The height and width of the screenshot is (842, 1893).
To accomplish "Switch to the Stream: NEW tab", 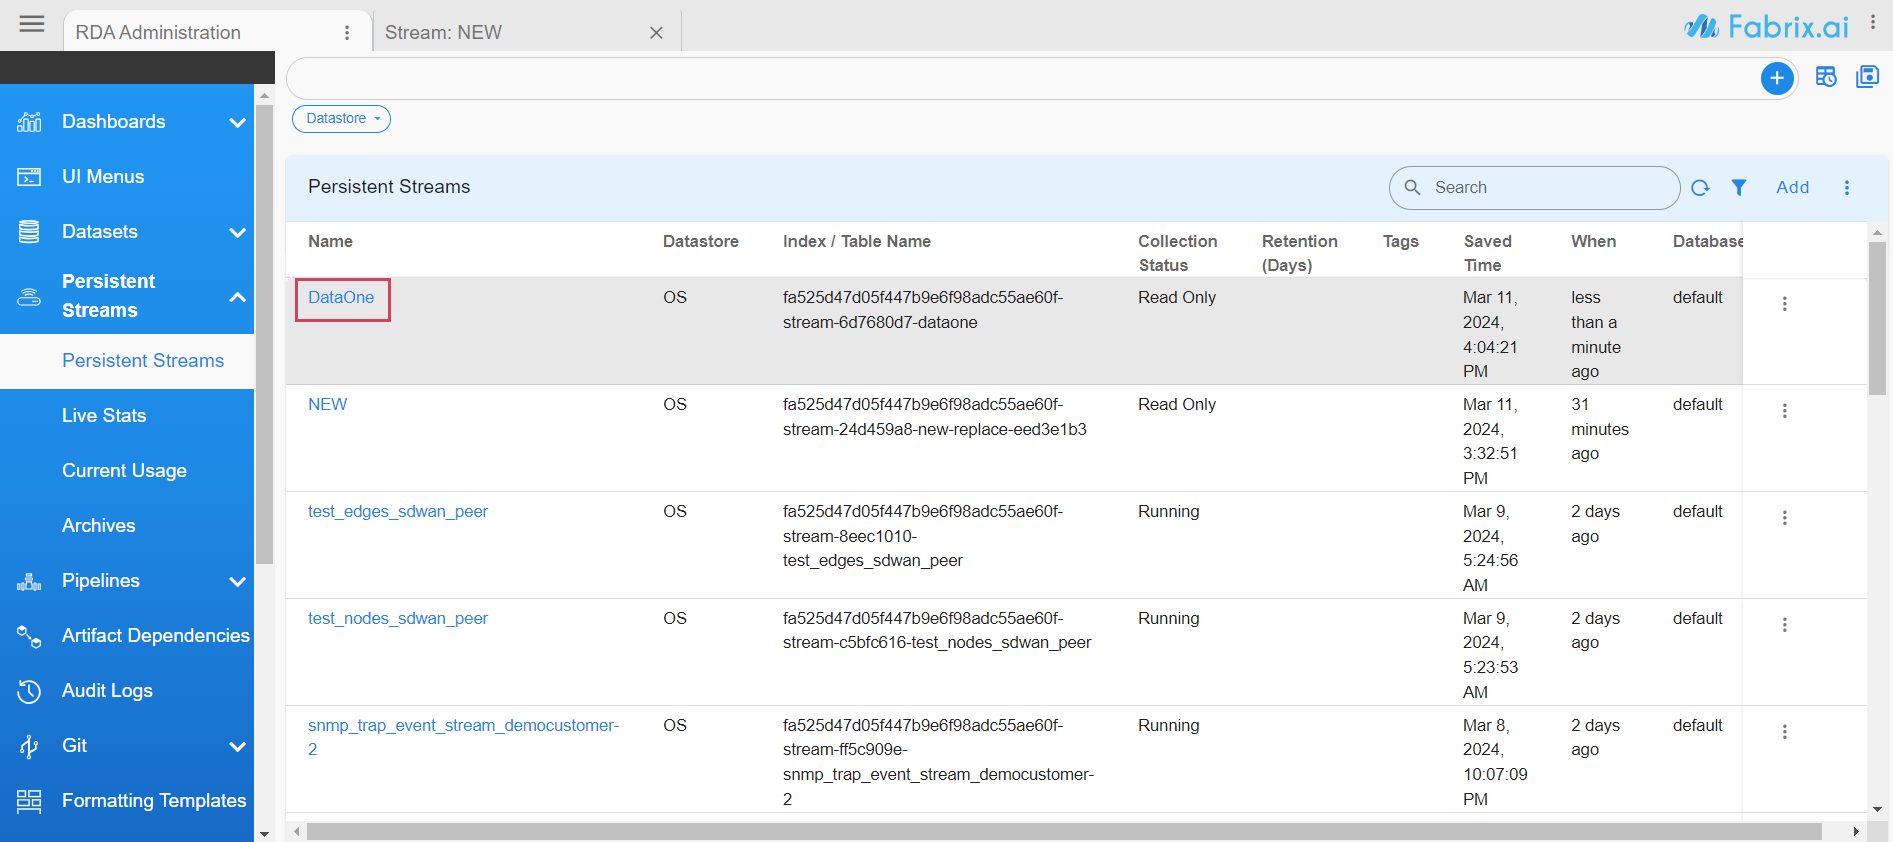I will (443, 33).
